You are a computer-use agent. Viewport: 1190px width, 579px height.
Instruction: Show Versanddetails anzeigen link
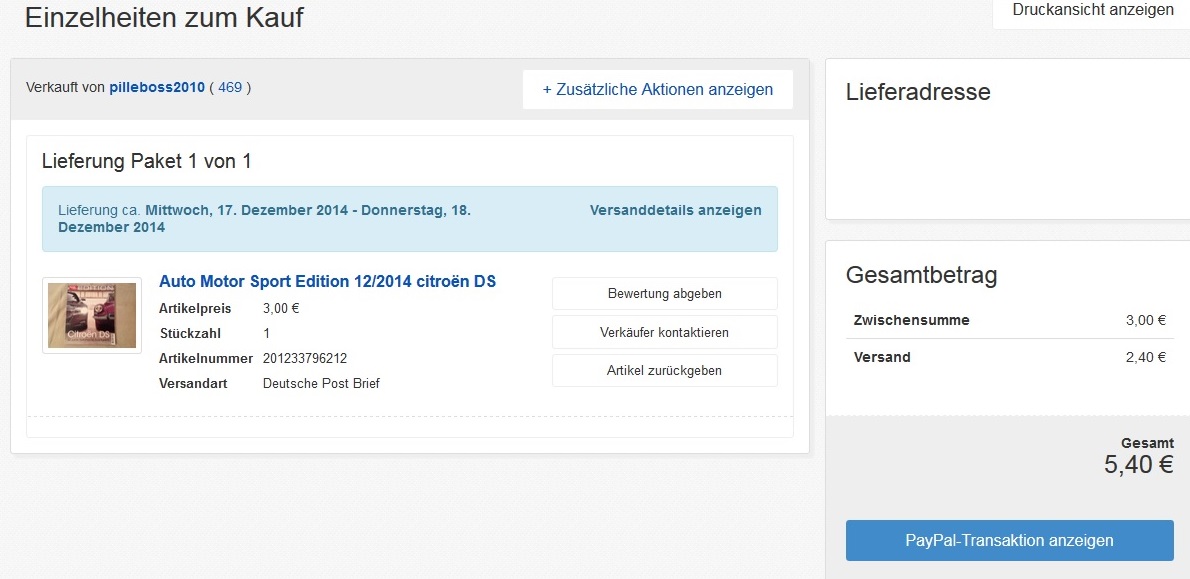pyautogui.click(x=675, y=211)
